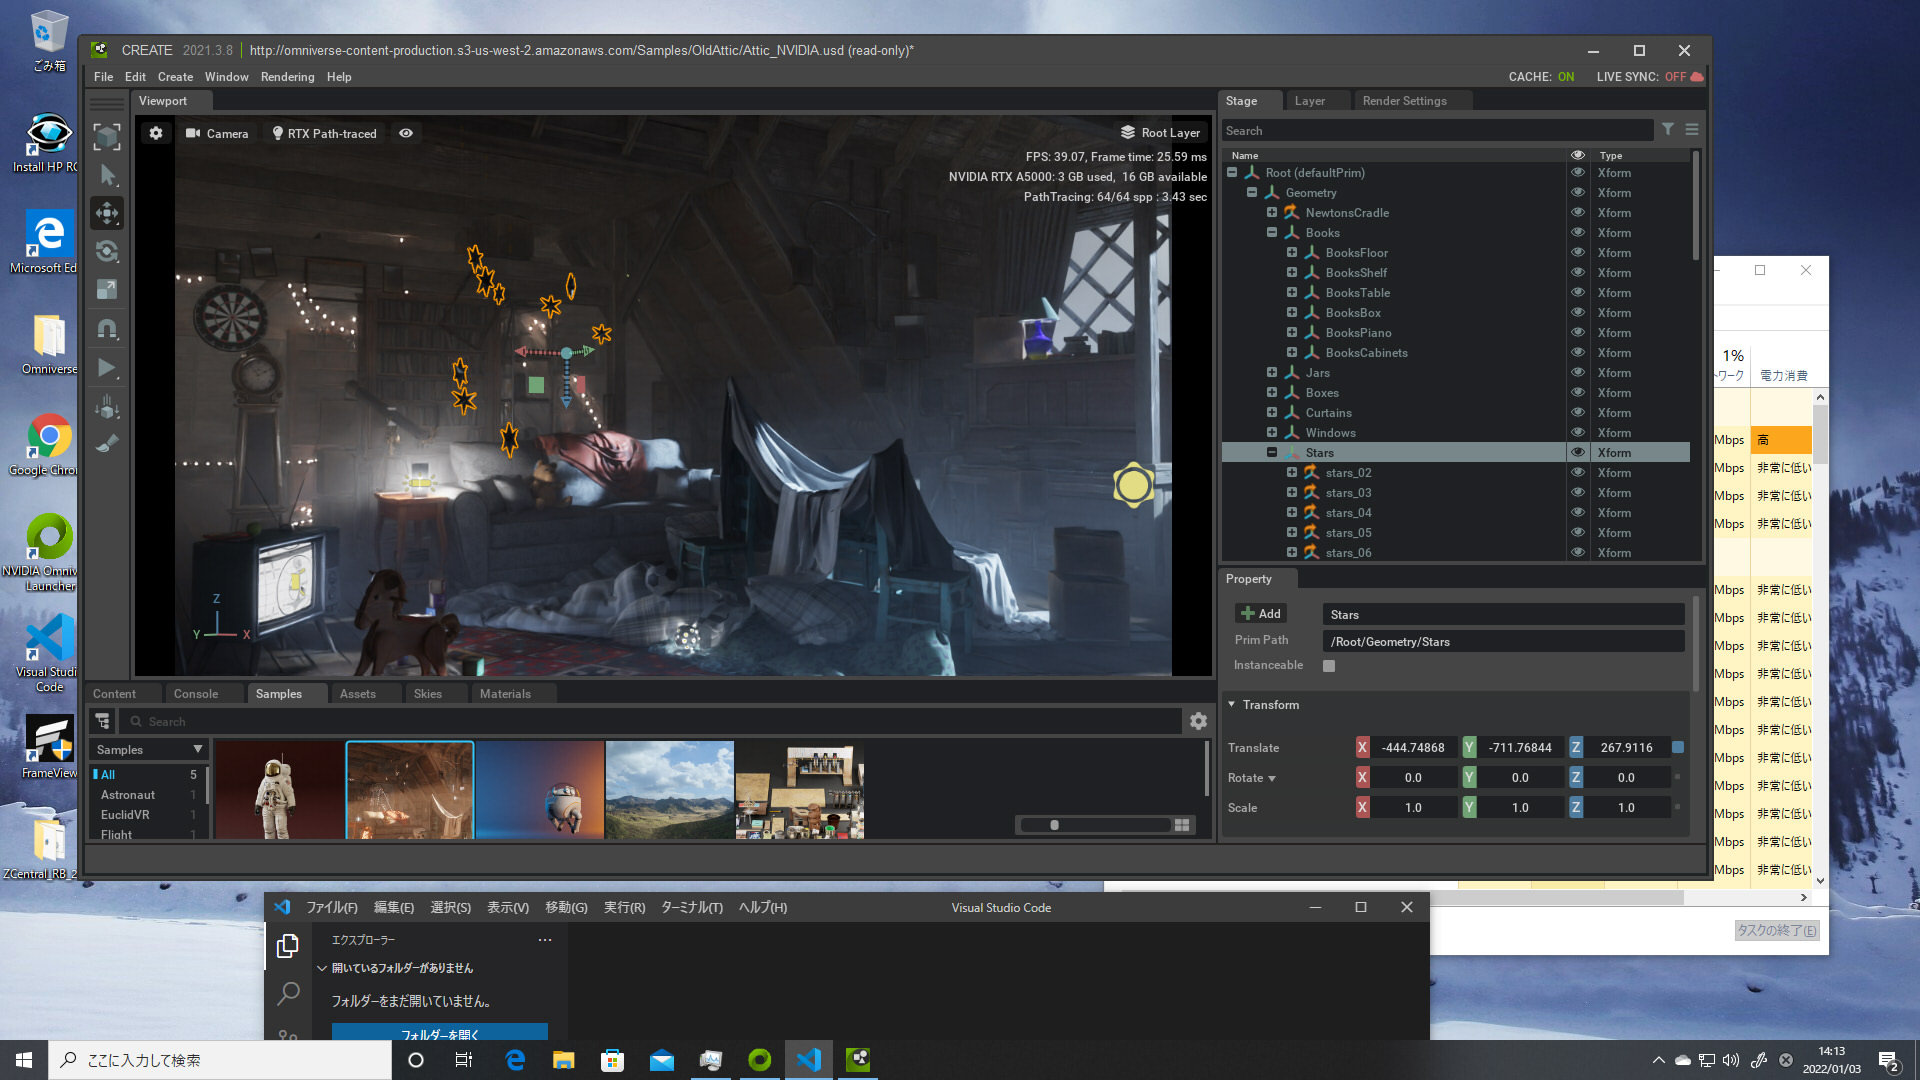Image resolution: width=1920 pixels, height=1080 pixels.
Task: Activate the Move tool in viewport toolbar
Action: click(x=107, y=213)
